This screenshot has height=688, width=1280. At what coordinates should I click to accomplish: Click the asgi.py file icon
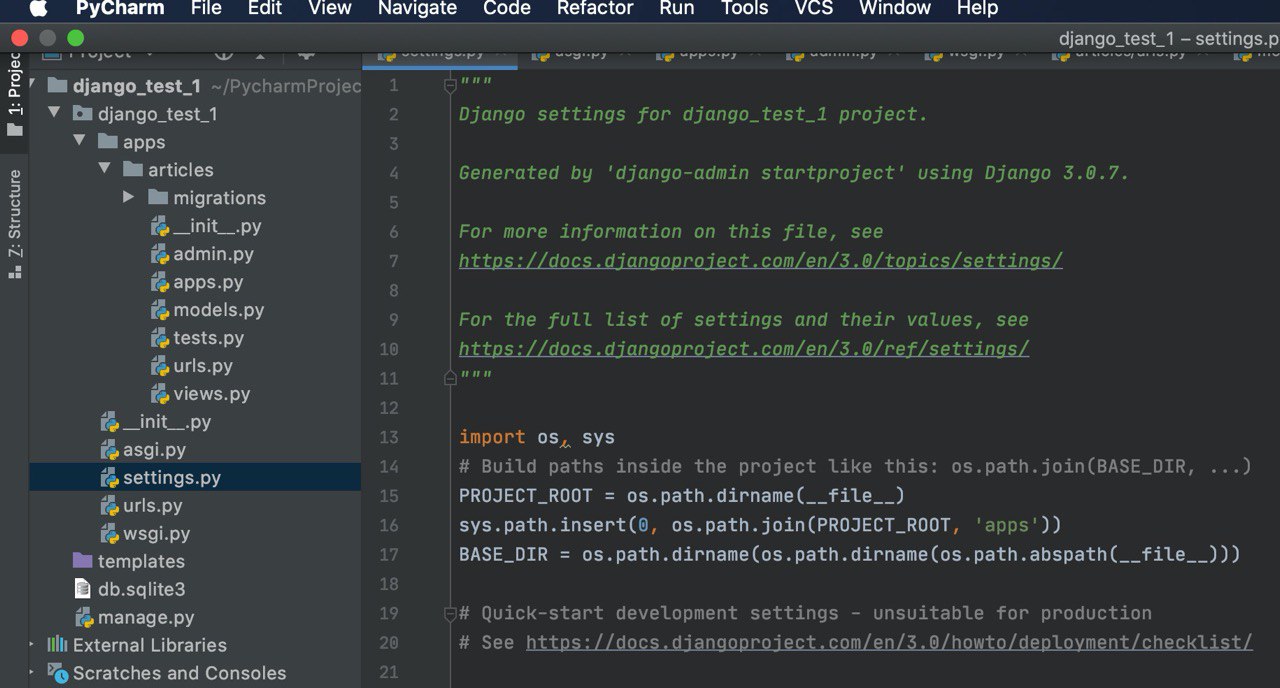coord(110,450)
